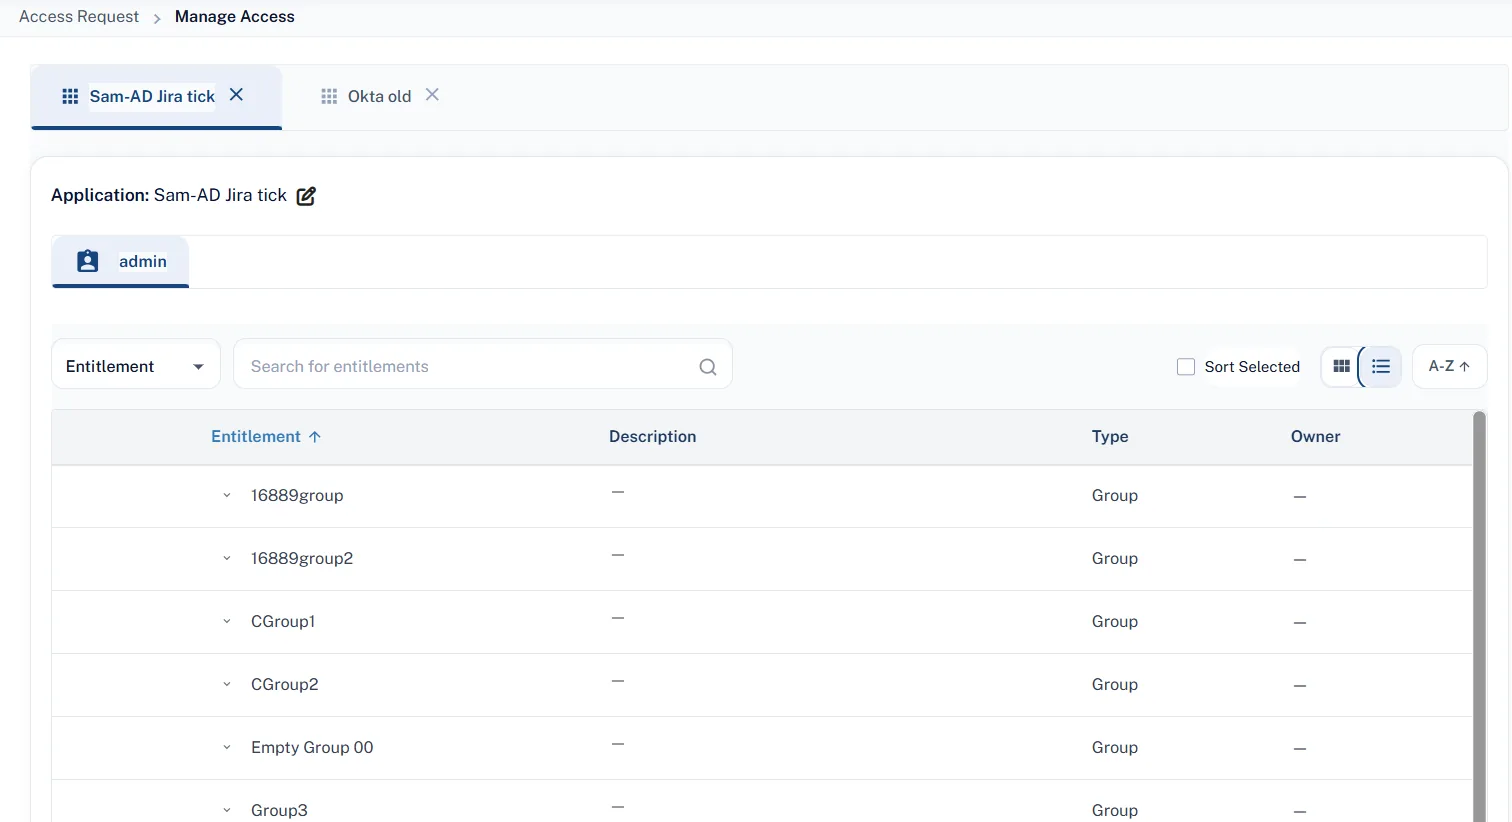Image resolution: width=1512 pixels, height=822 pixels.
Task: Click the Group type cell for Empty Group 00
Action: coord(1115,748)
